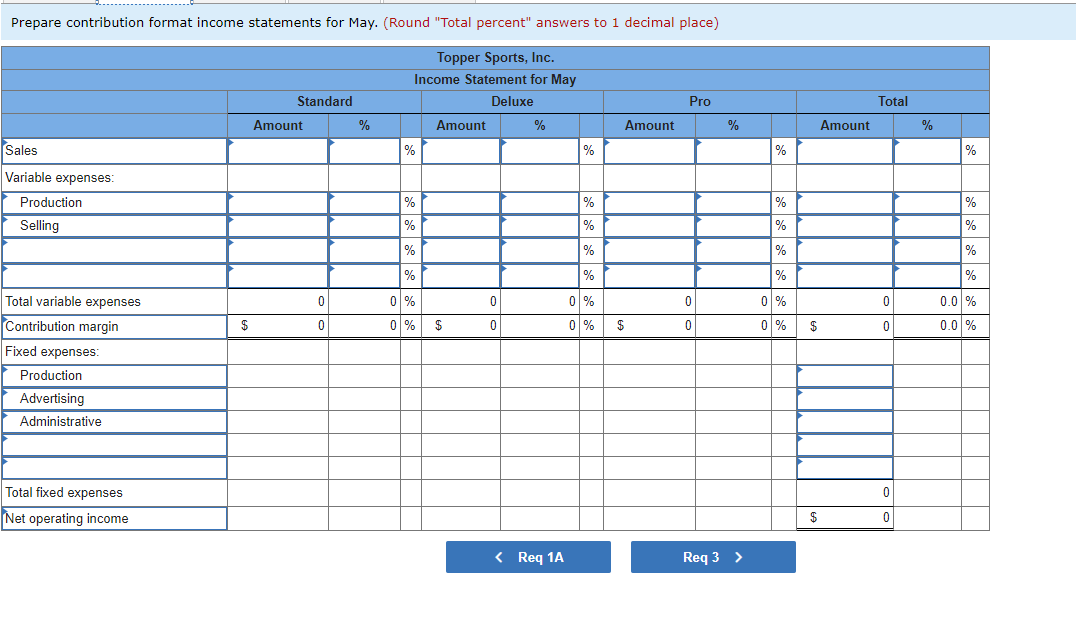Click Deluxe amount in second blank variable row

tap(461, 276)
